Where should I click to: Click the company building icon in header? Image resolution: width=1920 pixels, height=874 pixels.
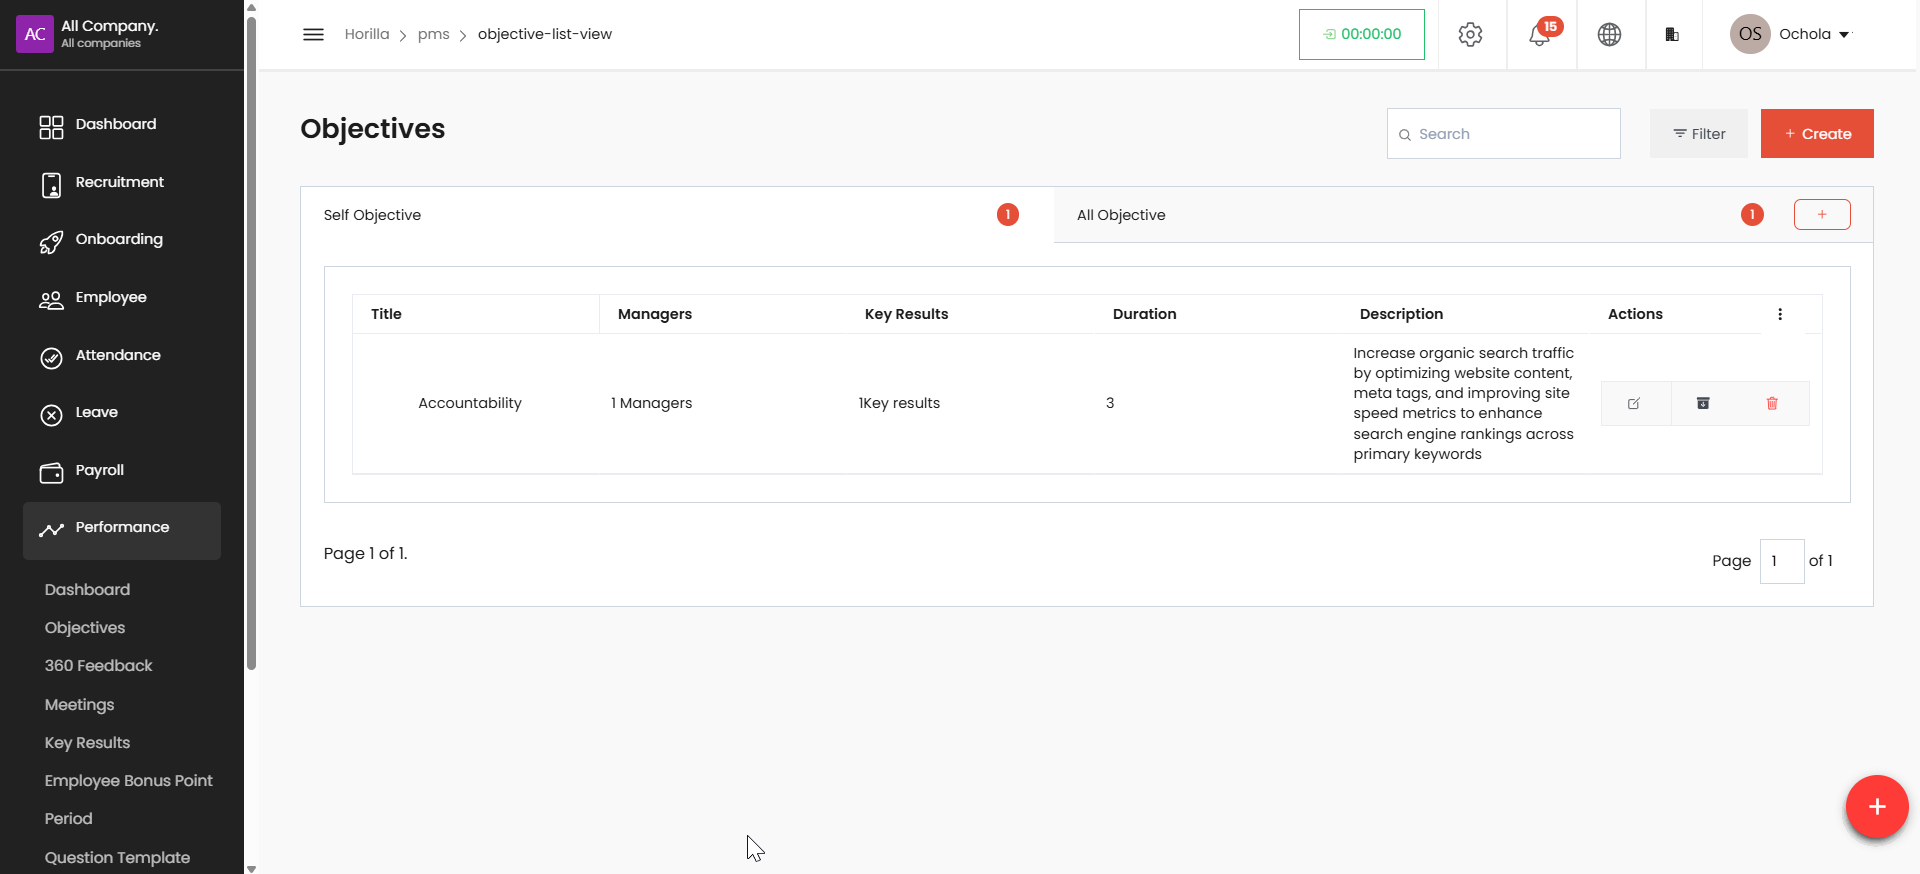(x=1672, y=34)
